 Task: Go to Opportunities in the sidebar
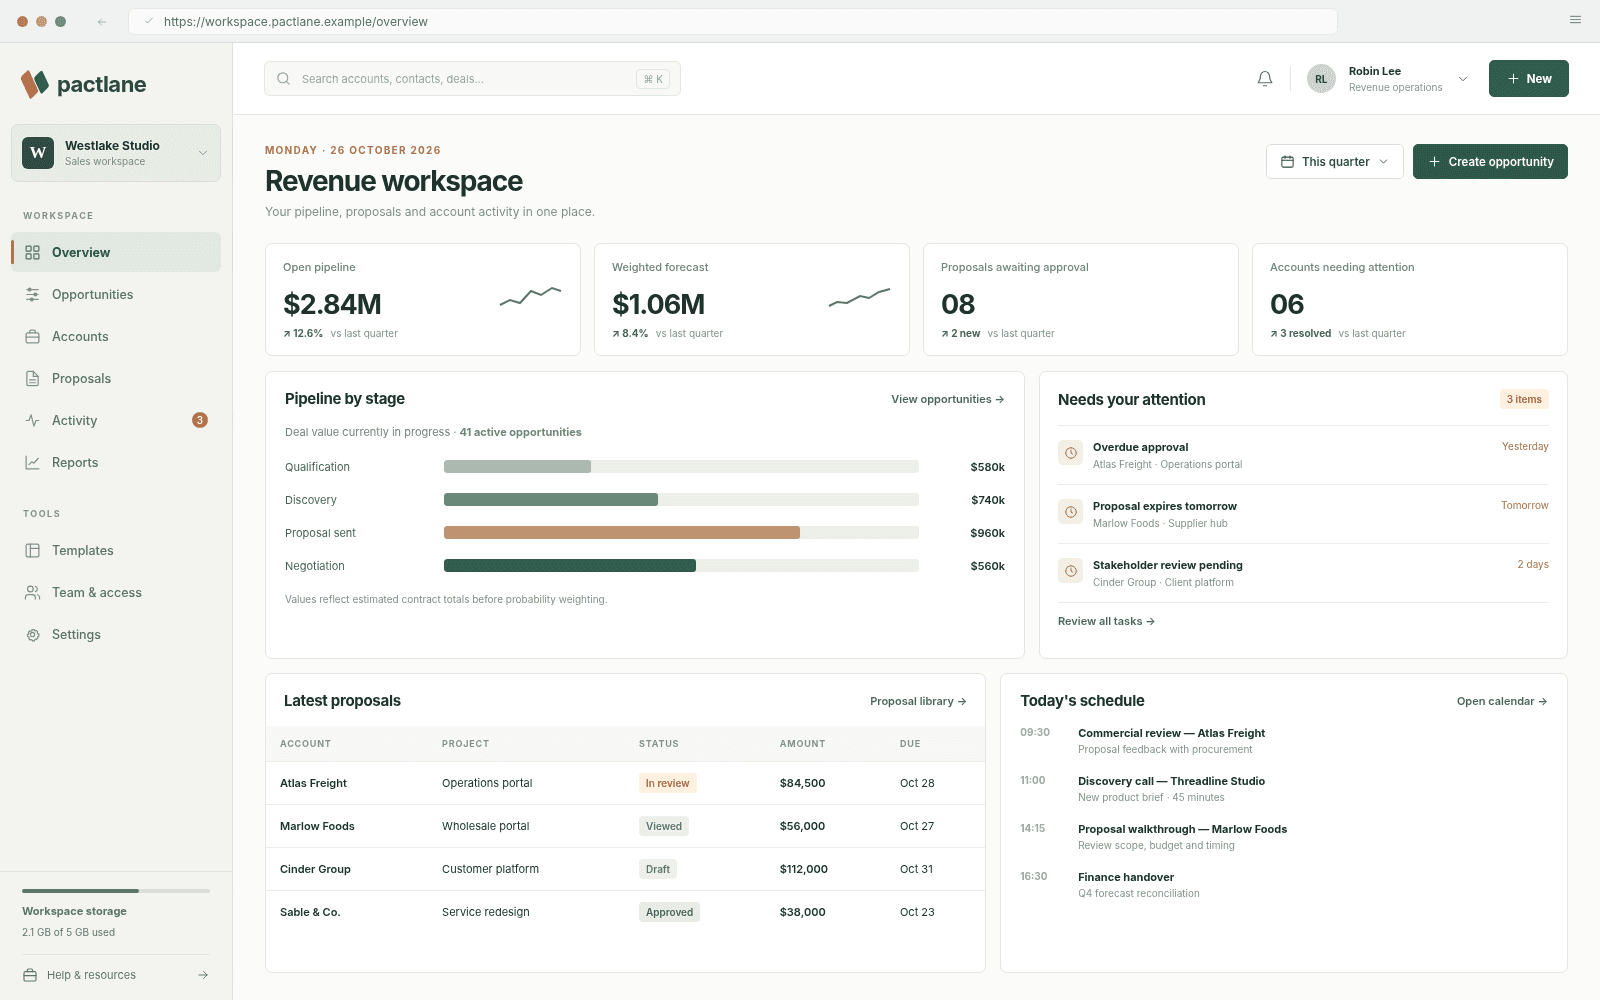coord(116,294)
